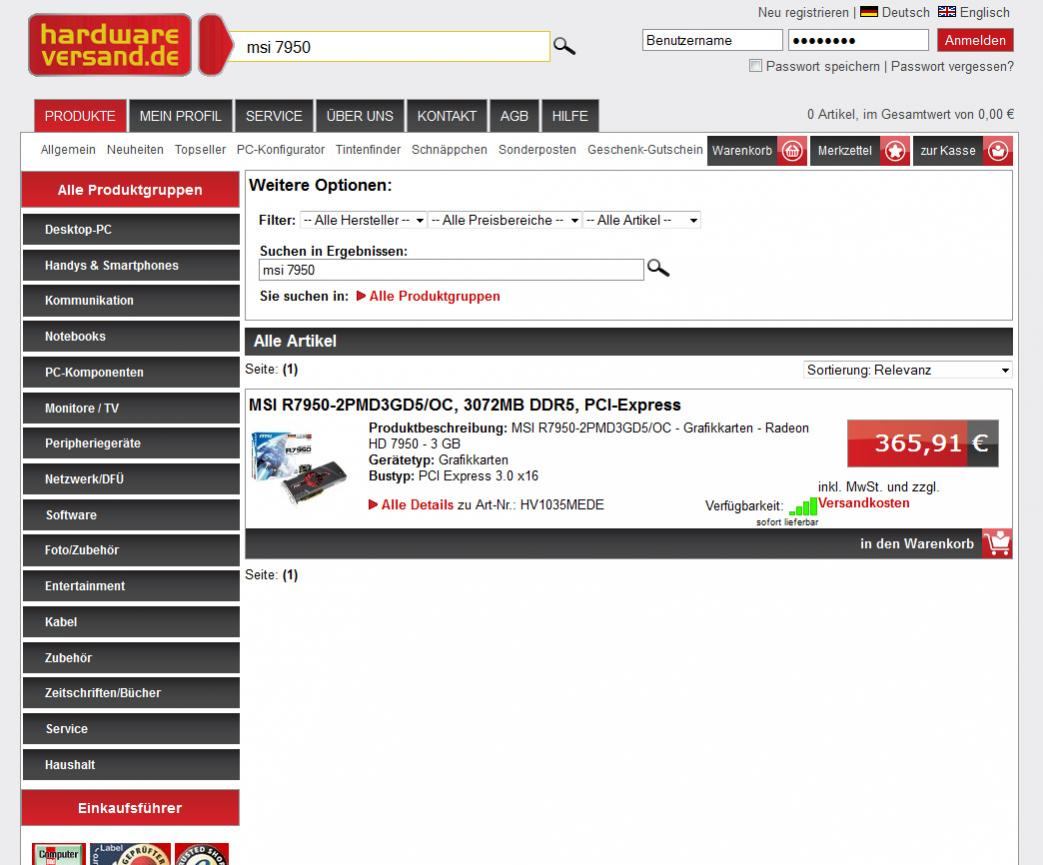Select the Notebooks product group
The height and width of the screenshot is (865, 1043).
point(131,337)
